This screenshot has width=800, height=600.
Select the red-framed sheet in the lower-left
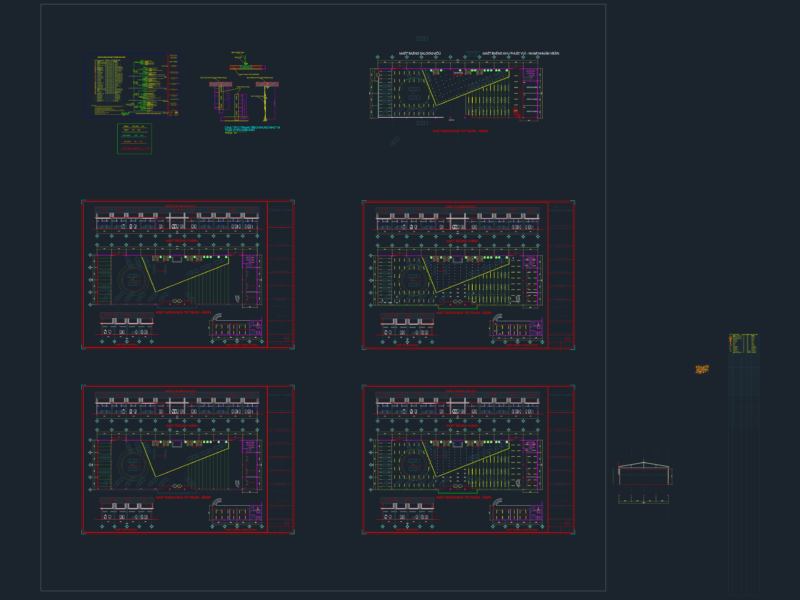[188, 459]
